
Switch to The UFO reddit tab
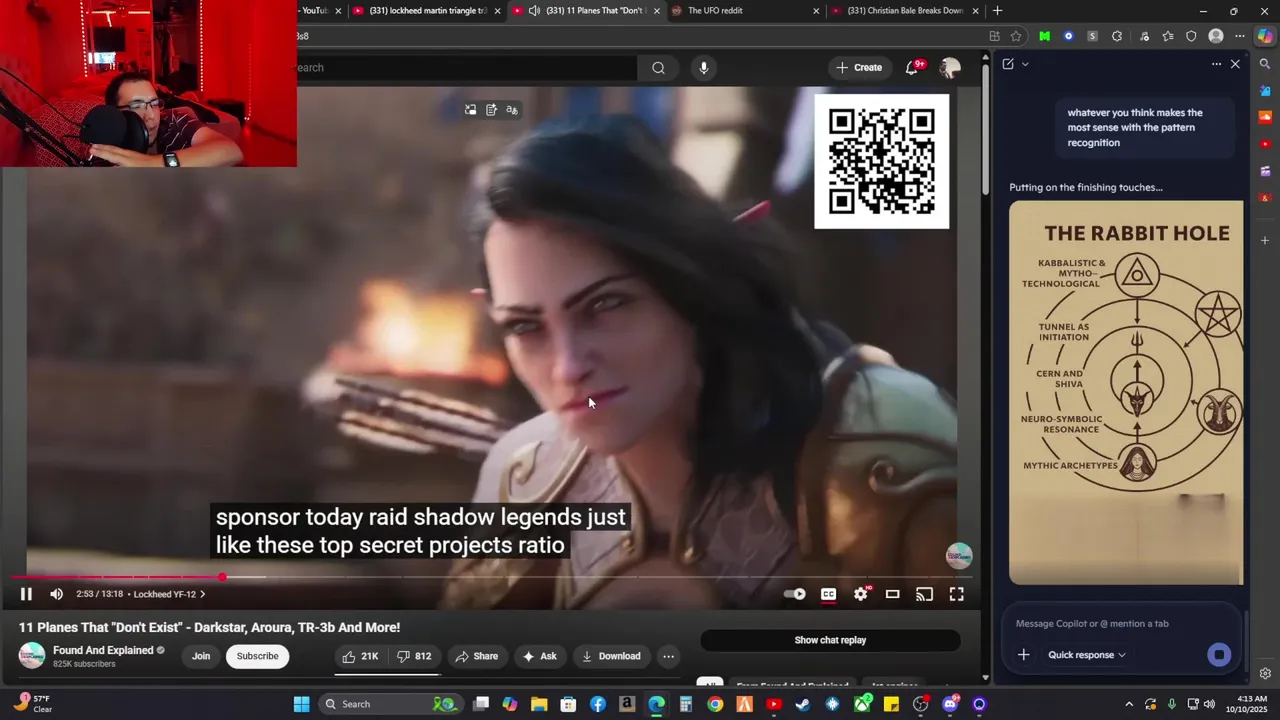(x=745, y=11)
